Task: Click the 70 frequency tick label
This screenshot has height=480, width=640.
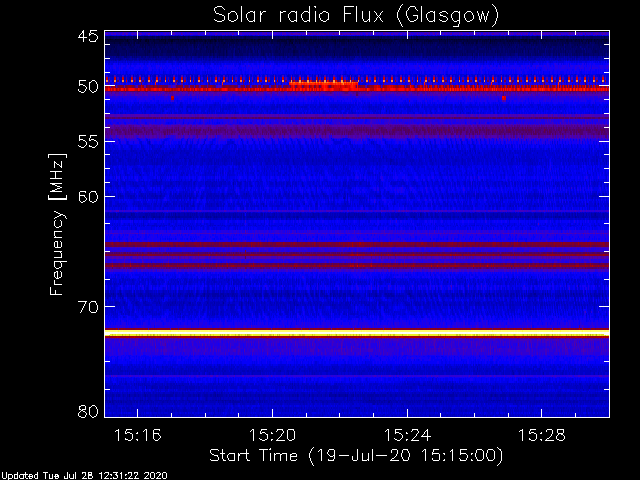Action: (88, 307)
